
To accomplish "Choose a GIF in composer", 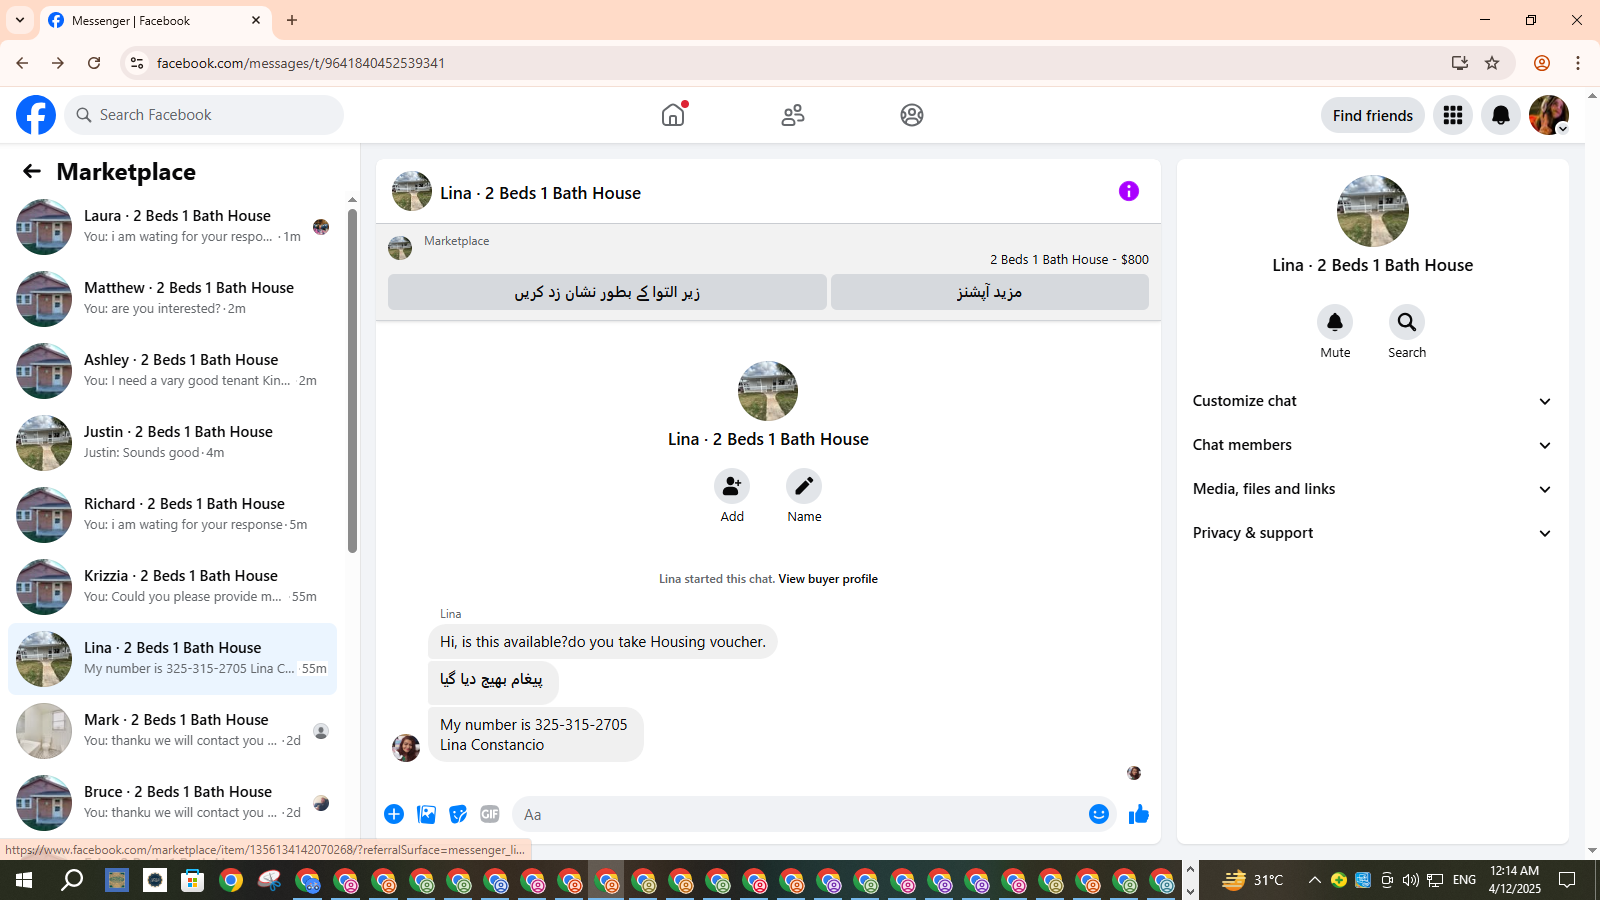I will pos(490,814).
